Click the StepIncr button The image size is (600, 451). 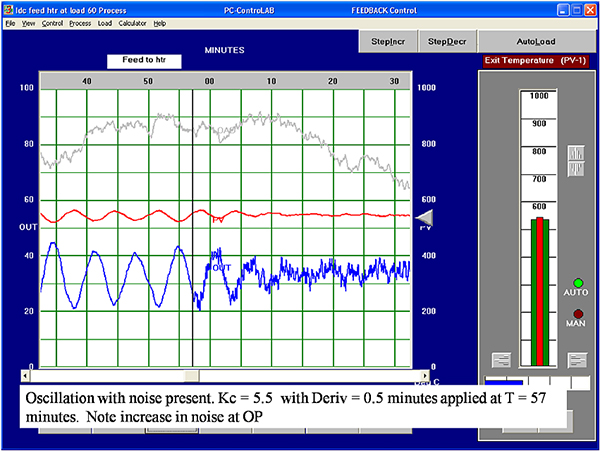point(388,41)
